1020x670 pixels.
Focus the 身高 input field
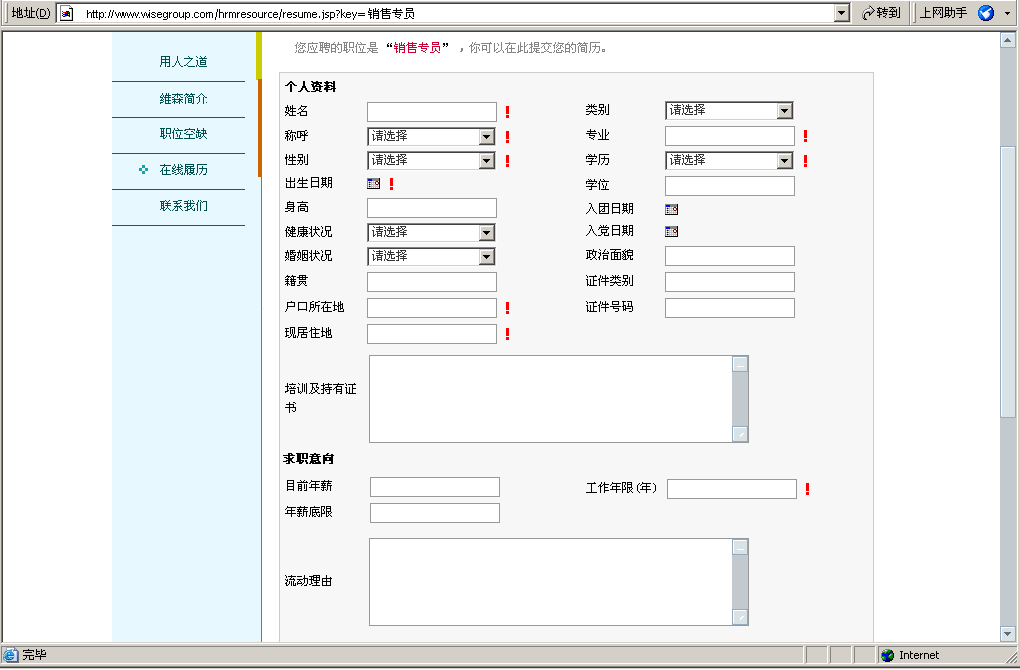coord(432,208)
